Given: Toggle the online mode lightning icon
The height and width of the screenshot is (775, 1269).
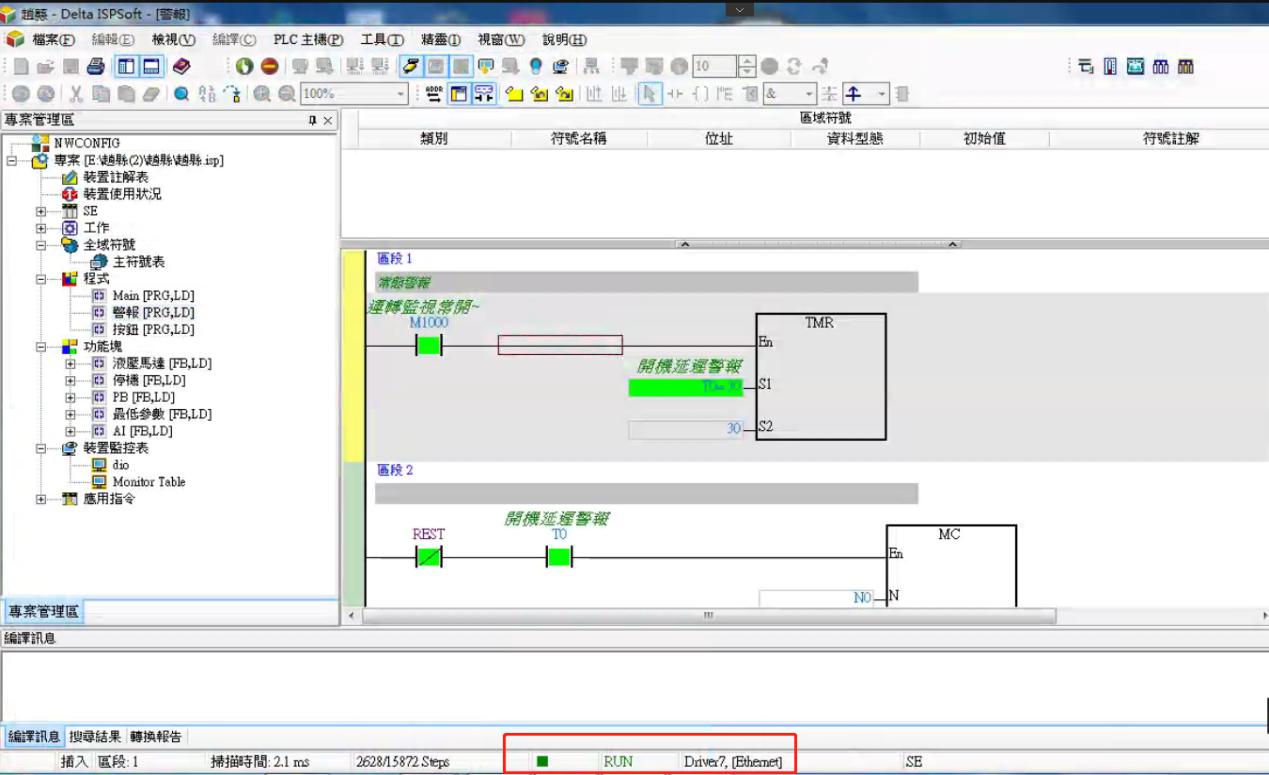Looking at the screenshot, I should 410,67.
